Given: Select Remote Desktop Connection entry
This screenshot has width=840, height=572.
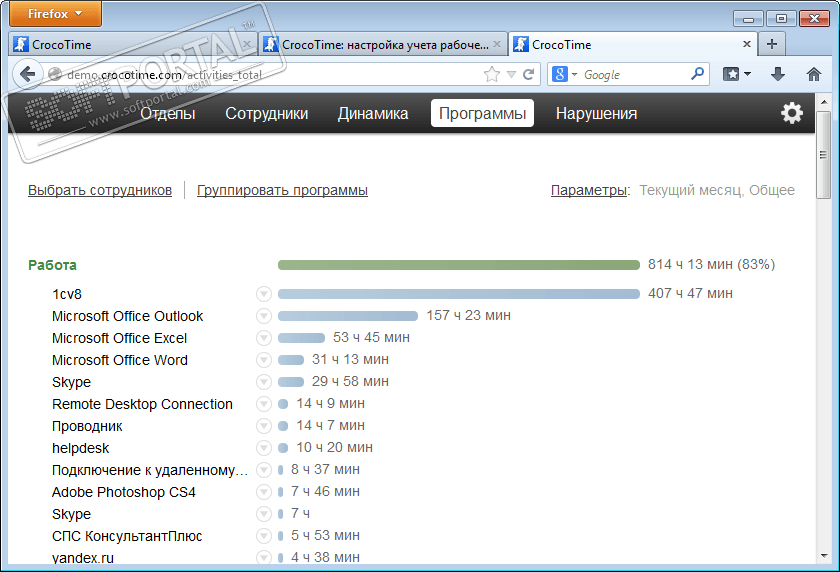Looking at the screenshot, I should 142,404.
